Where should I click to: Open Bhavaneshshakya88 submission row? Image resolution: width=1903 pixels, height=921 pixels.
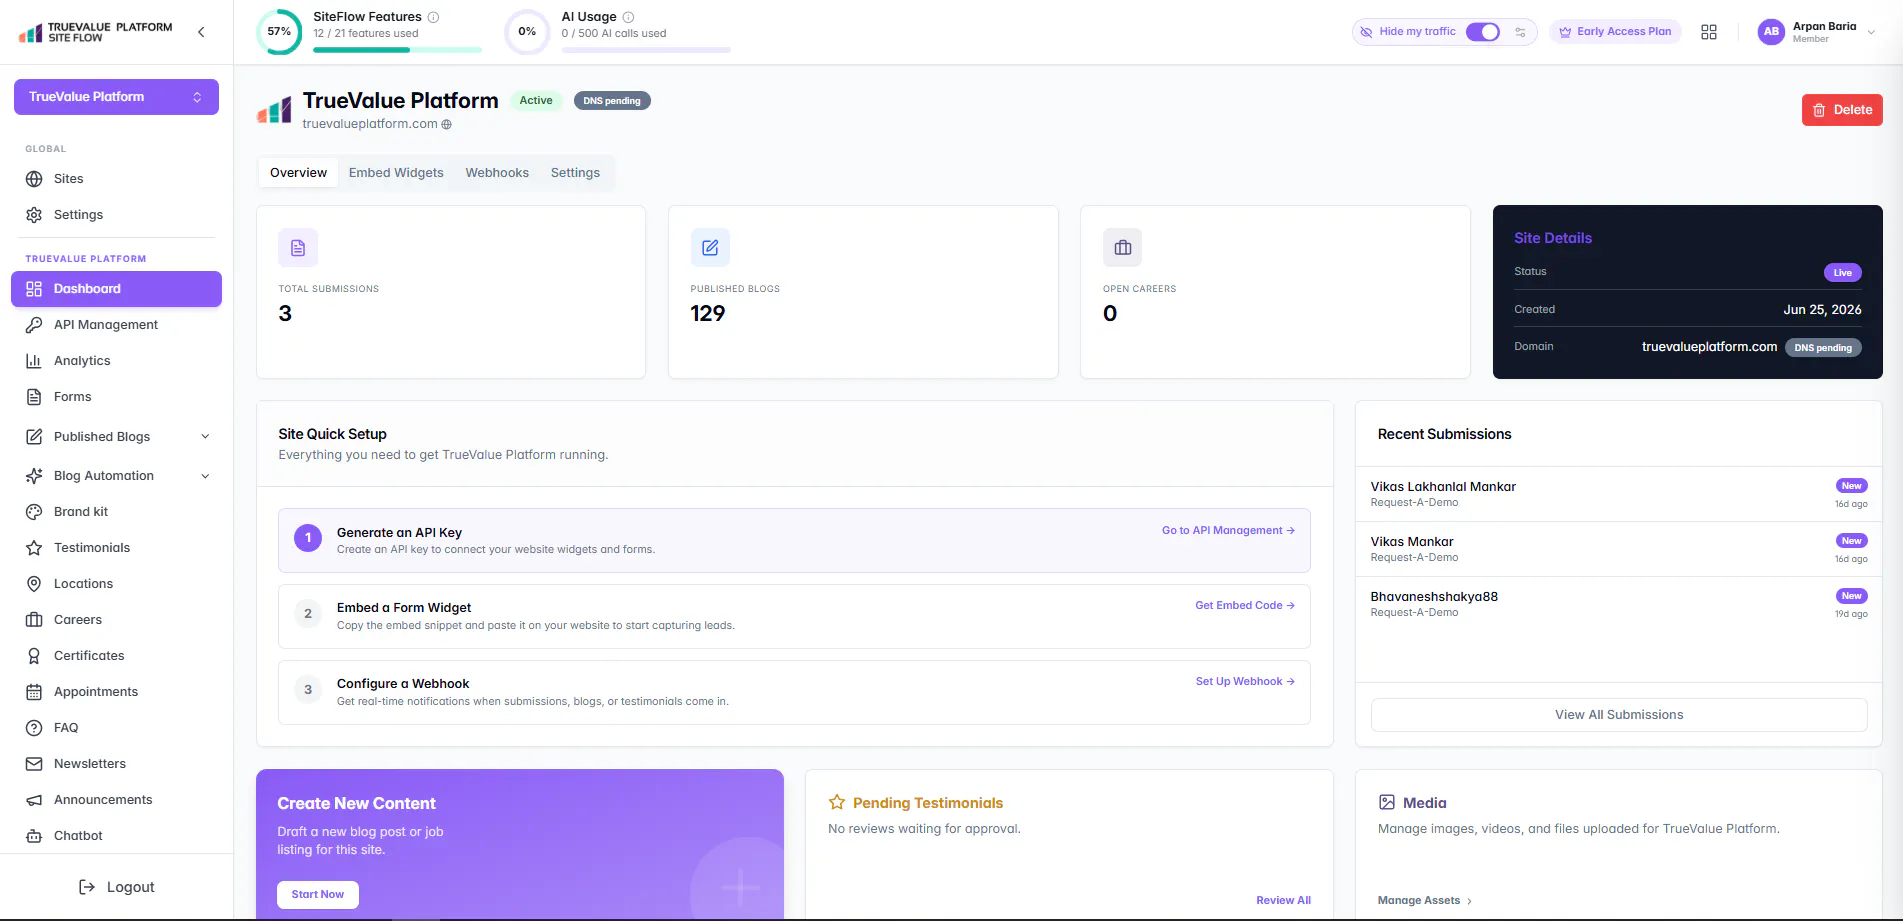(1619, 604)
